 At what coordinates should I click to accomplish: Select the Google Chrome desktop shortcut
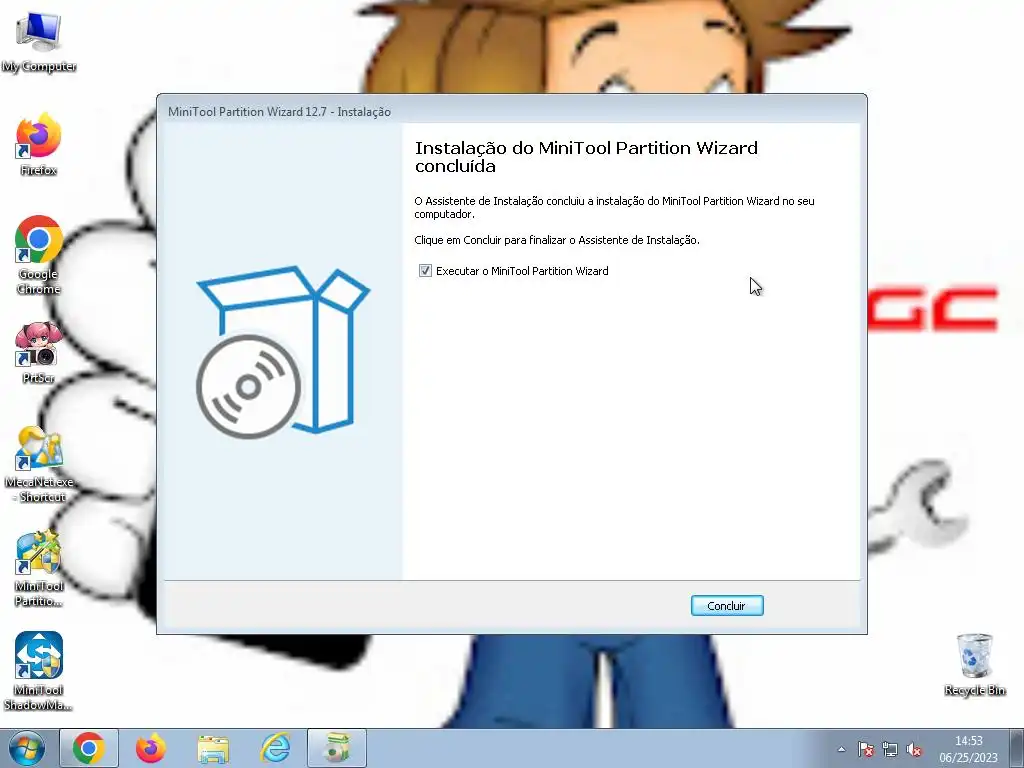coord(39,255)
